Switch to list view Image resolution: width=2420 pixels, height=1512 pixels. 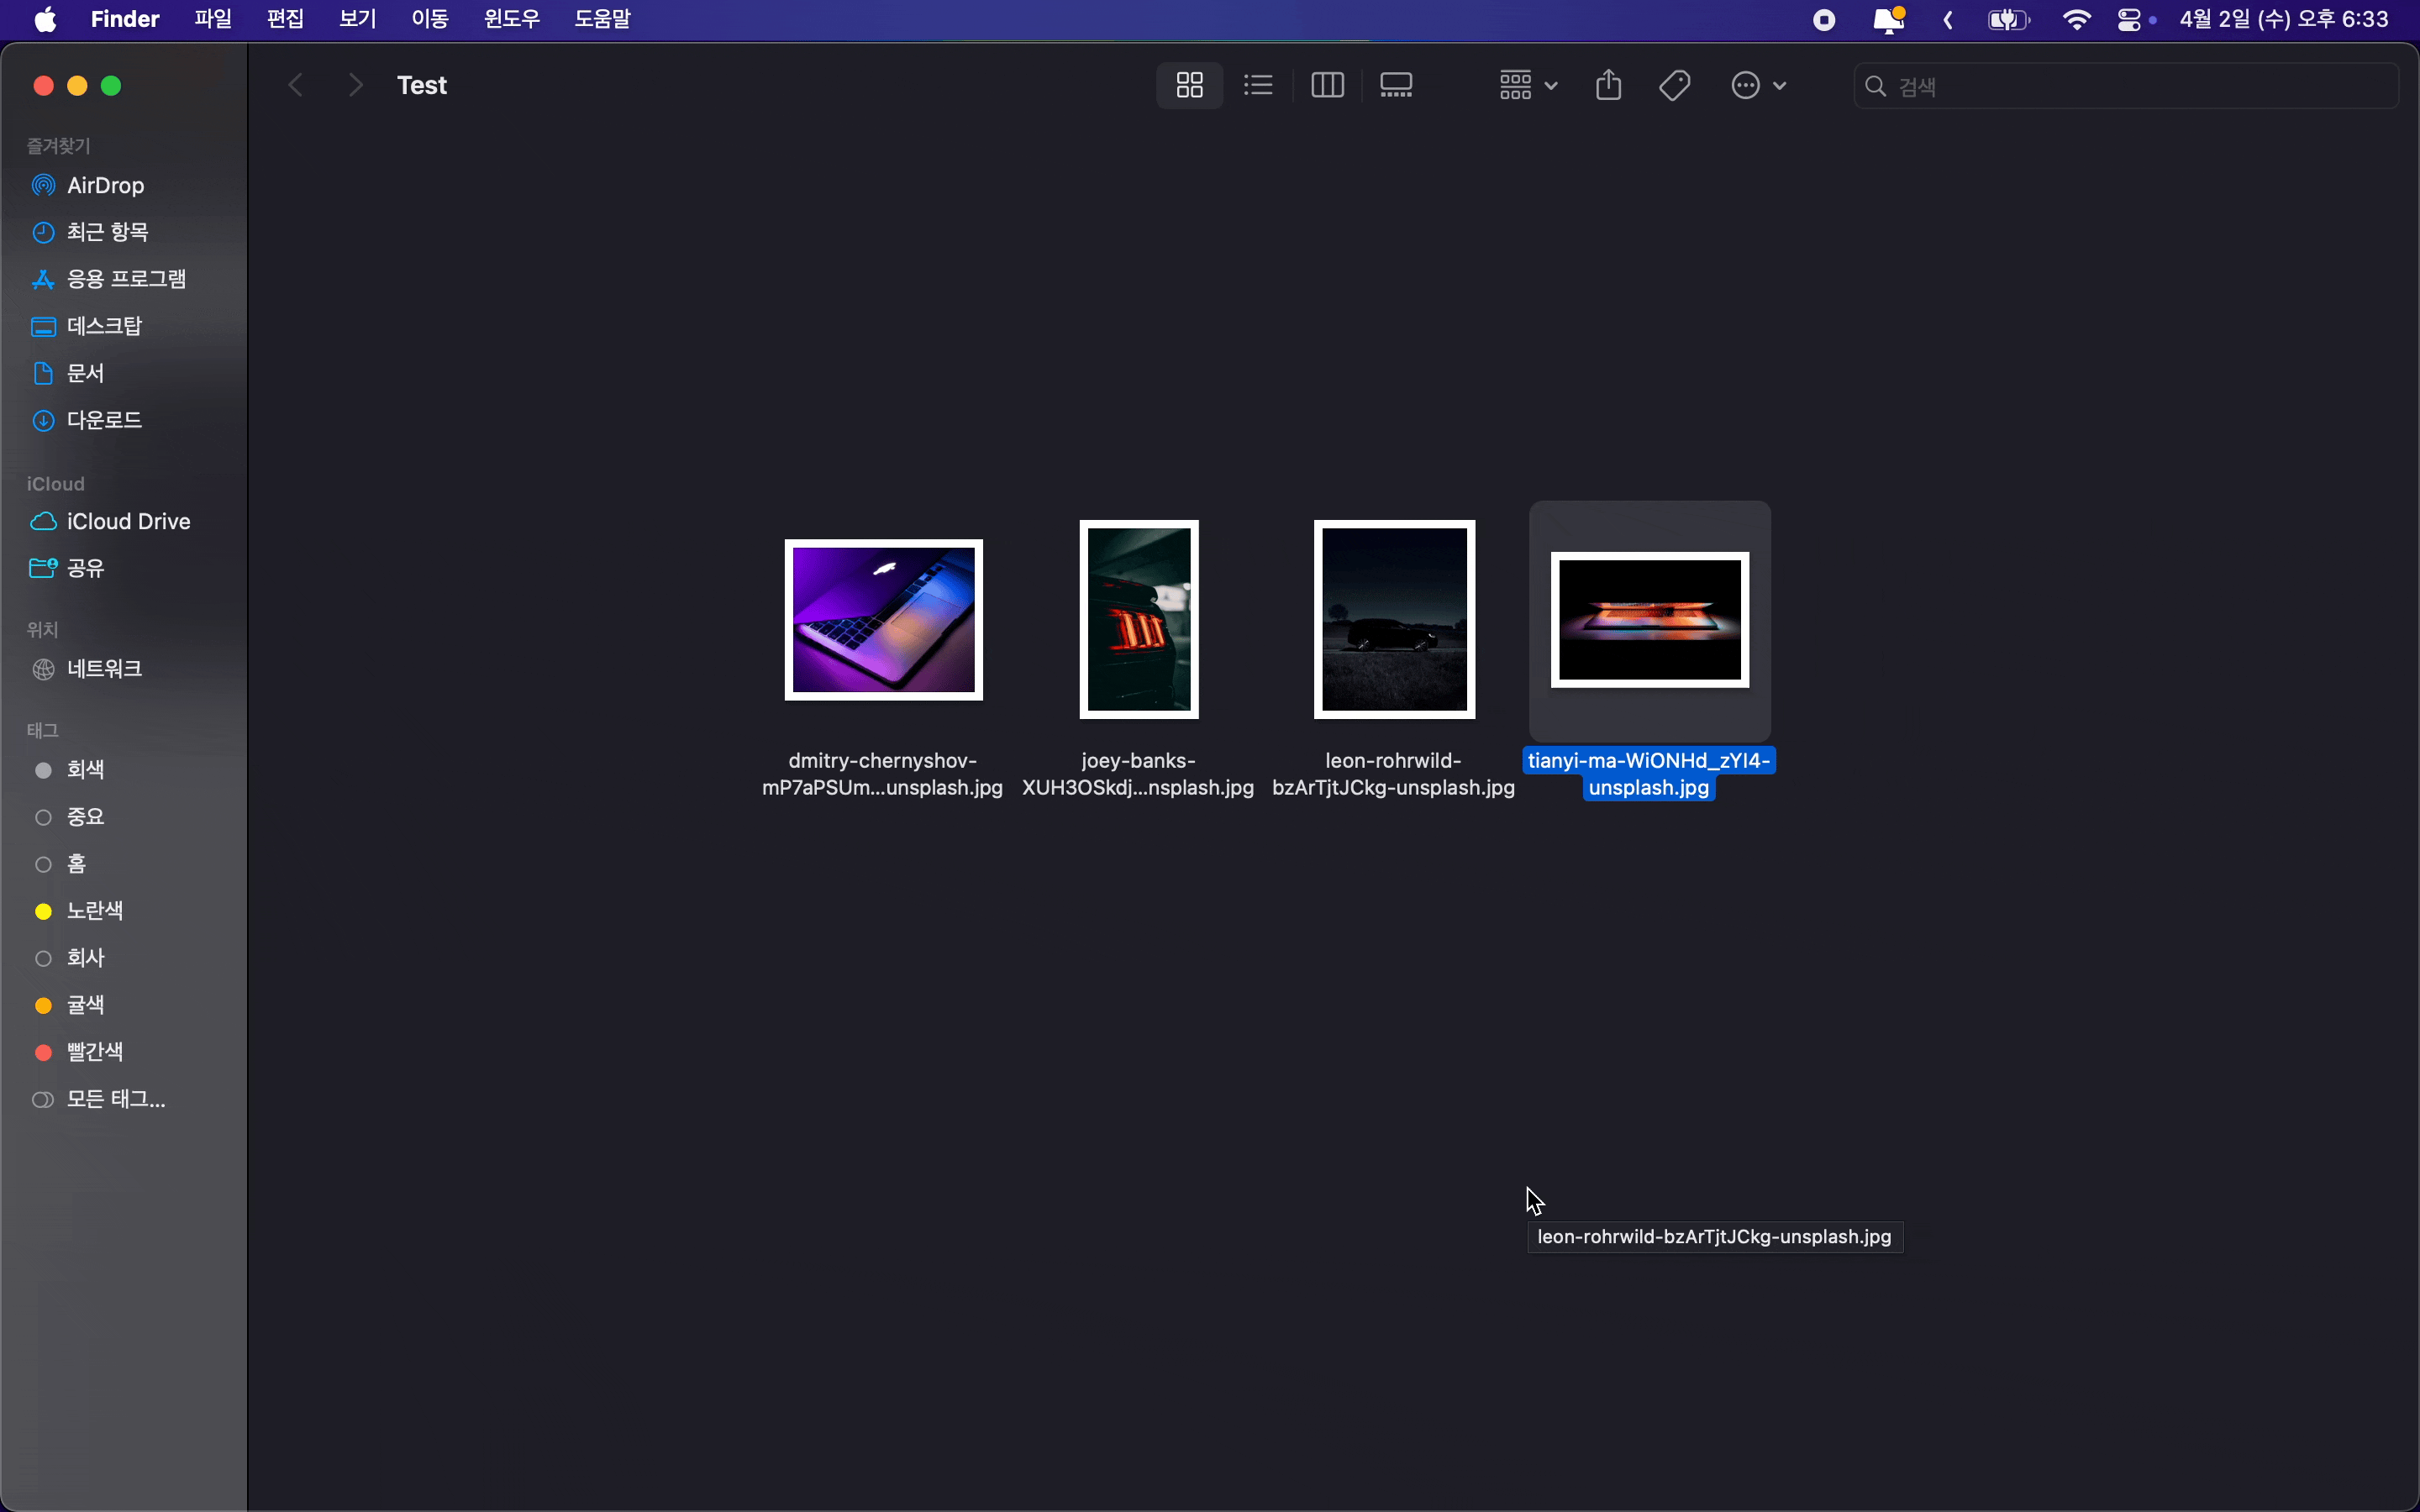pyautogui.click(x=1258, y=85)
